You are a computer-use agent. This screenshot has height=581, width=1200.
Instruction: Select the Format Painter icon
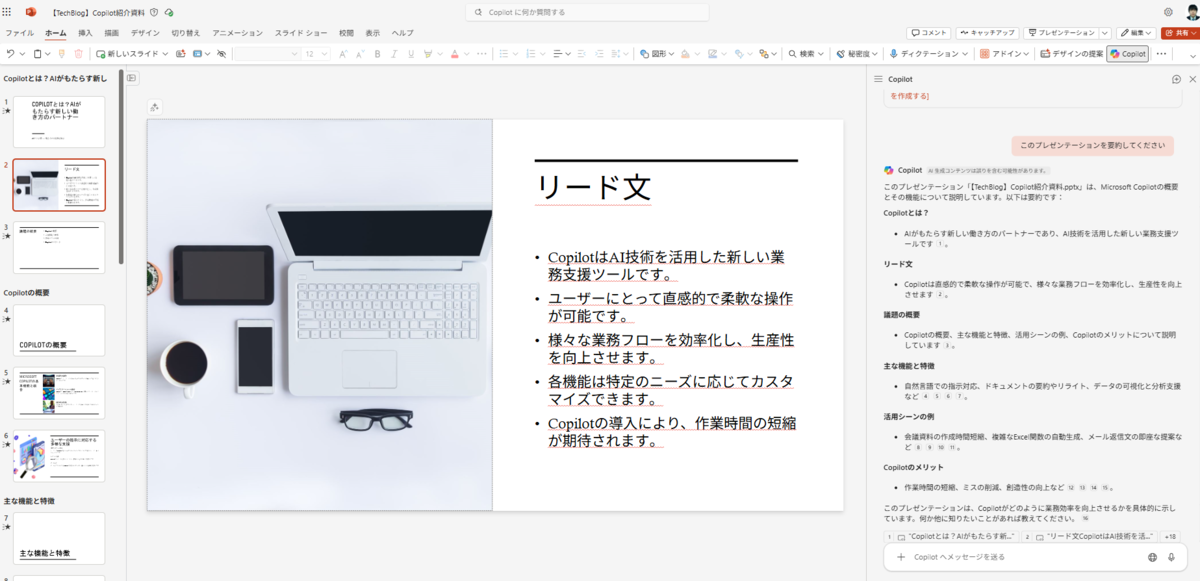[x=62, y=54]
